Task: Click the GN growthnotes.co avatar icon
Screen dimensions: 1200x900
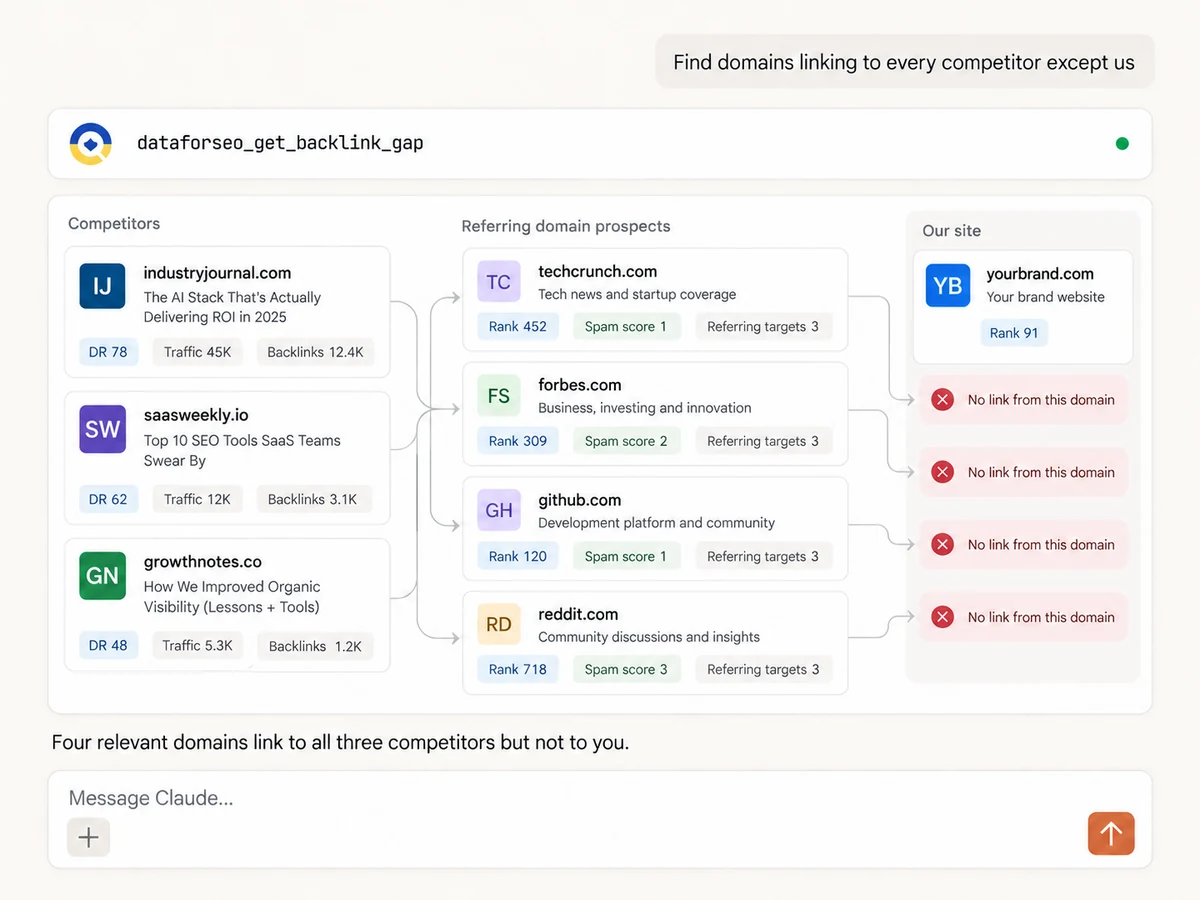Action: (102, 576)
